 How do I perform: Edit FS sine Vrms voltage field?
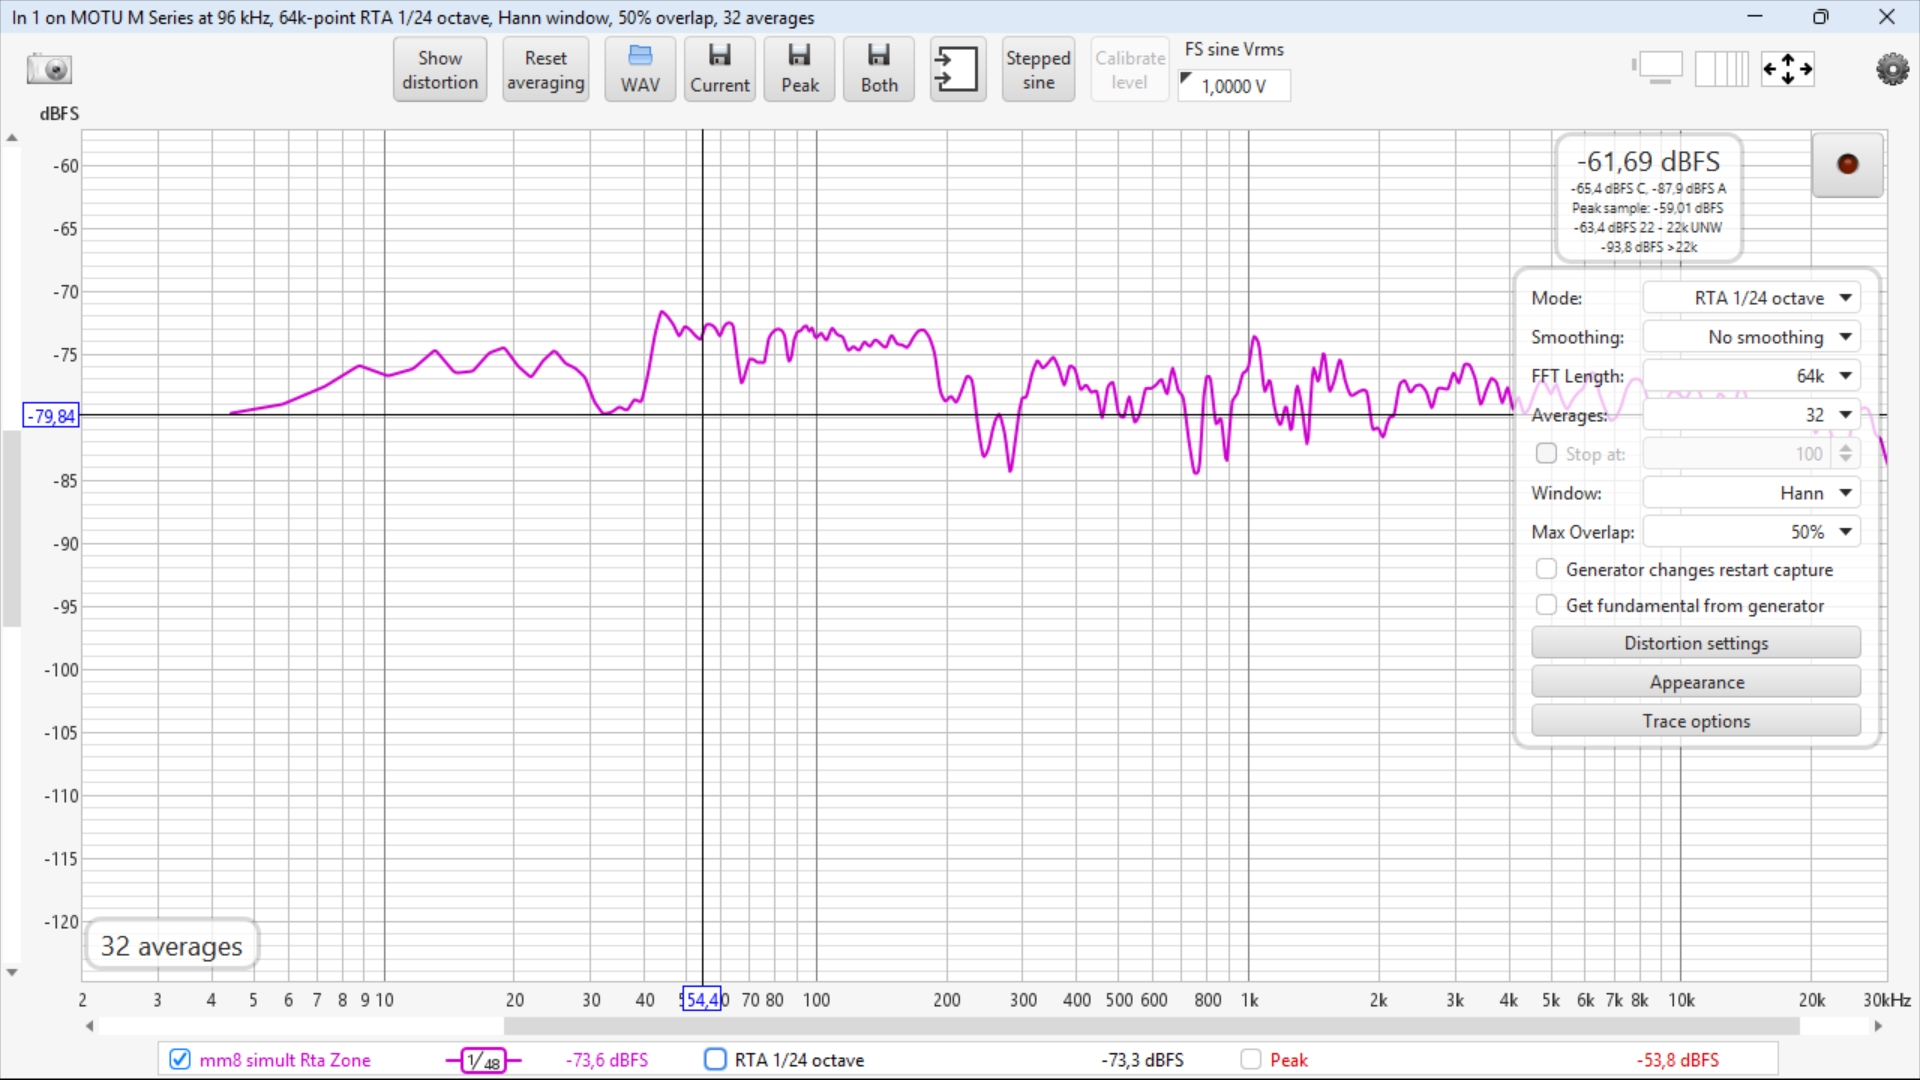pyautogui.click(x=1234, y=86)
